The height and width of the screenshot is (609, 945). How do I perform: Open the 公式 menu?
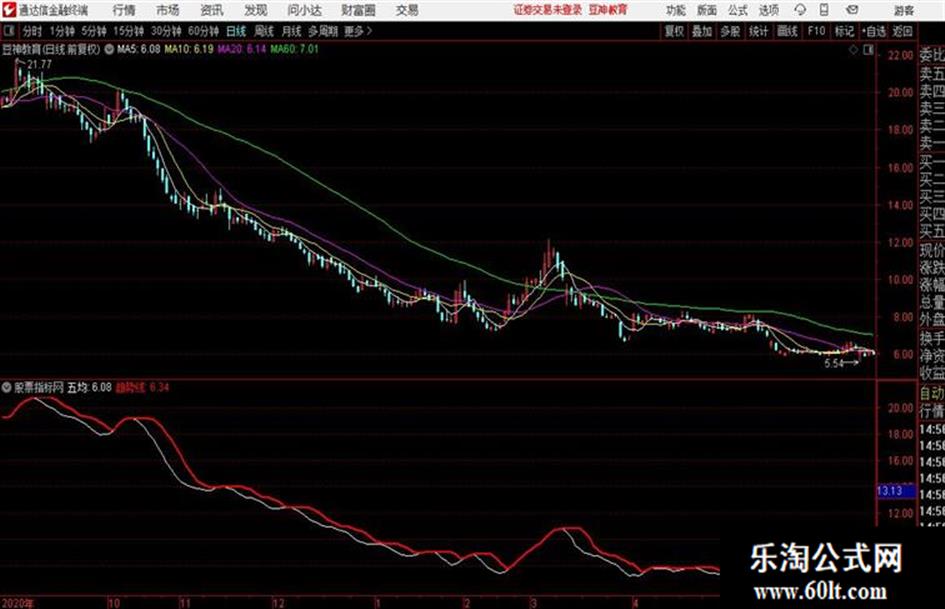[738, 10]
